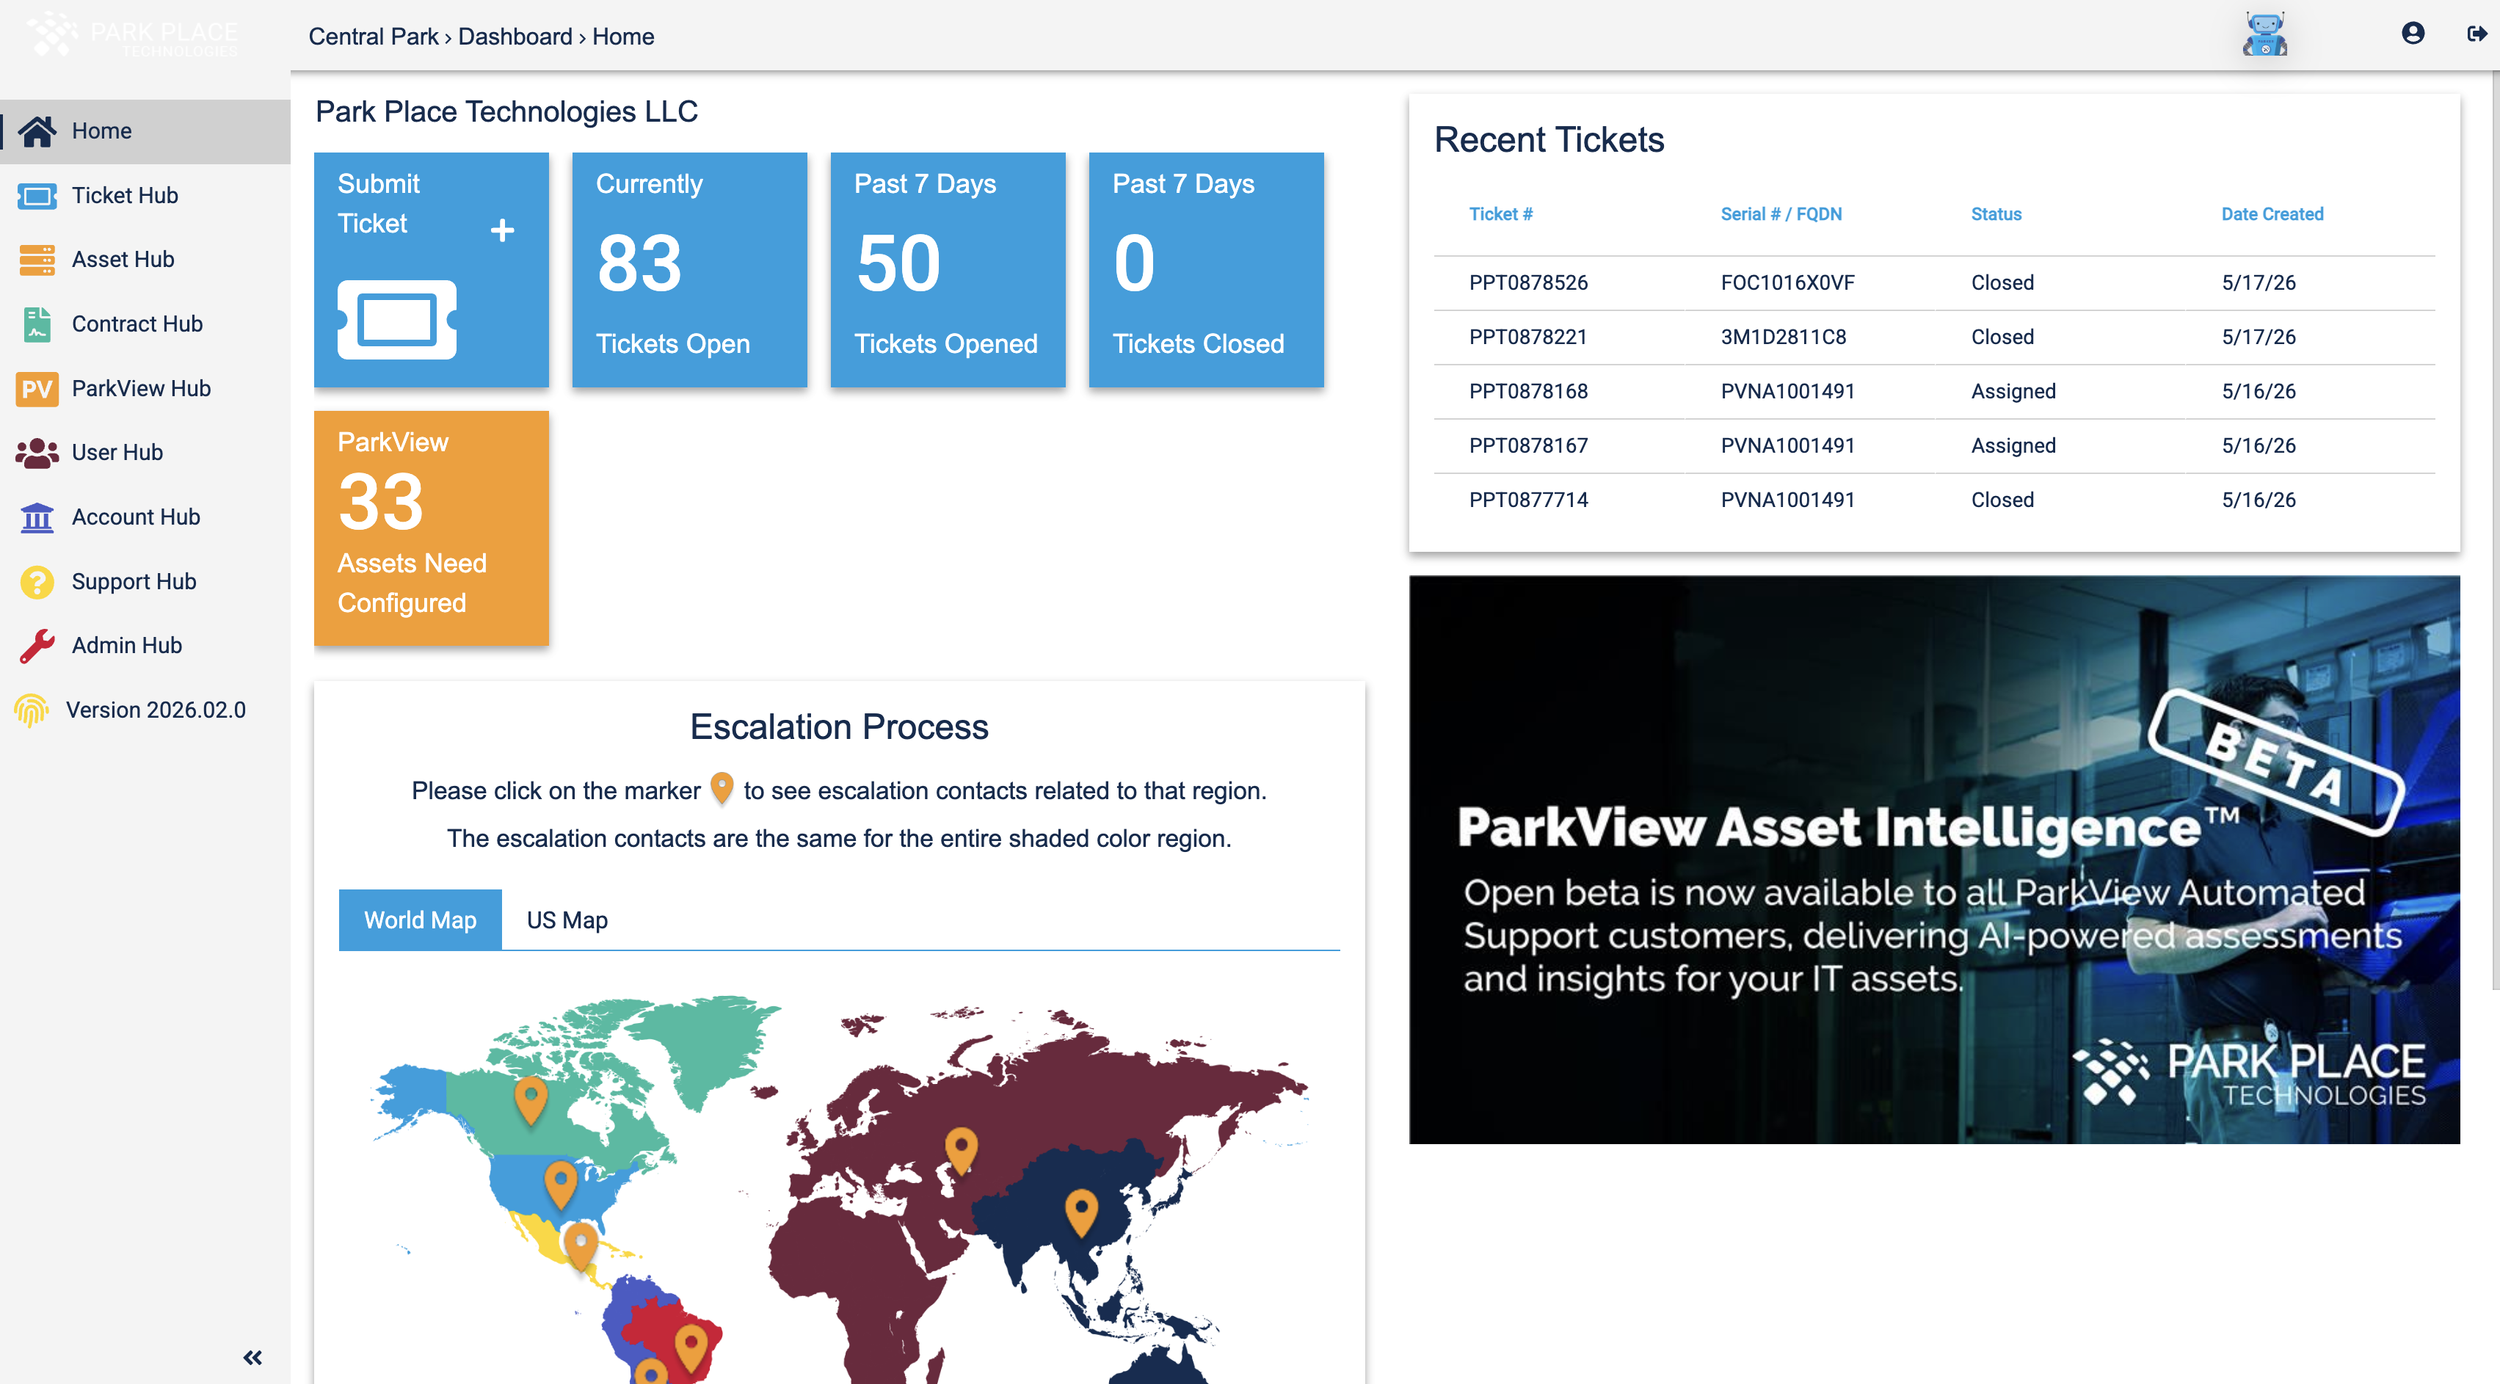Click the Asset Hub server icon
2500x1384 pixels.
pos(37,260)
